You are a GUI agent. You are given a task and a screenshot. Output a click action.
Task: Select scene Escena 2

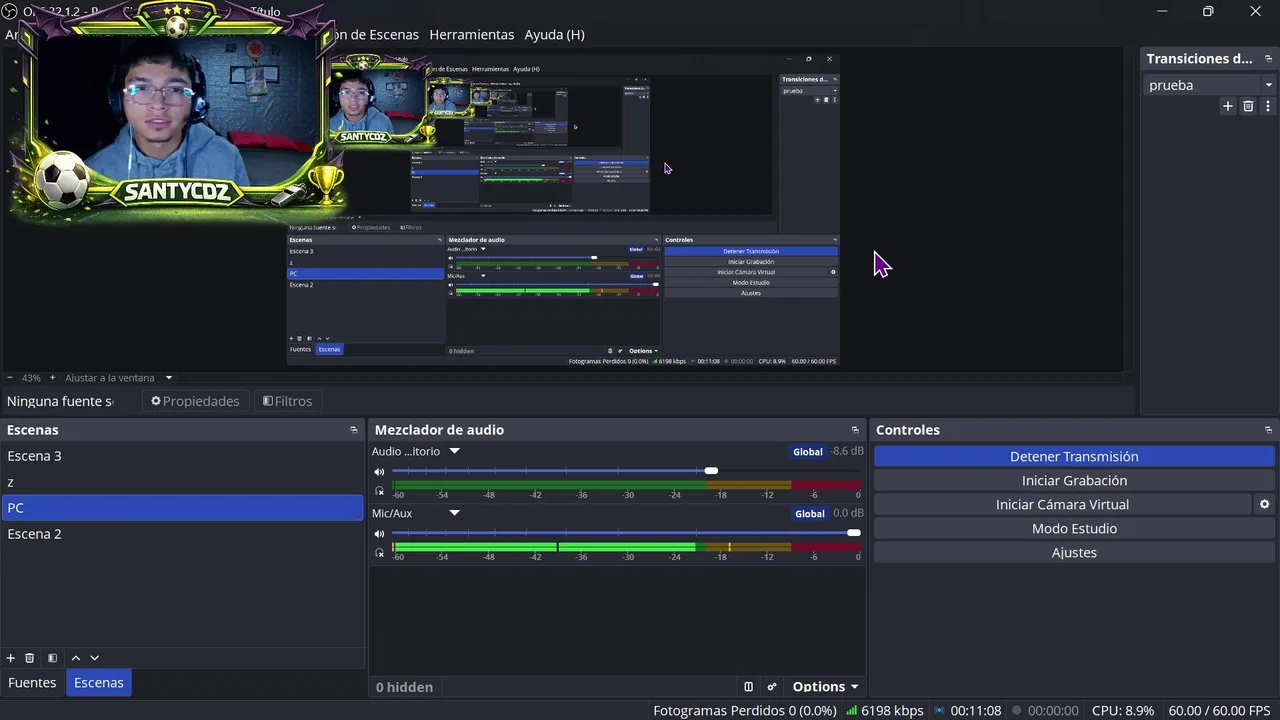(182, 534)
